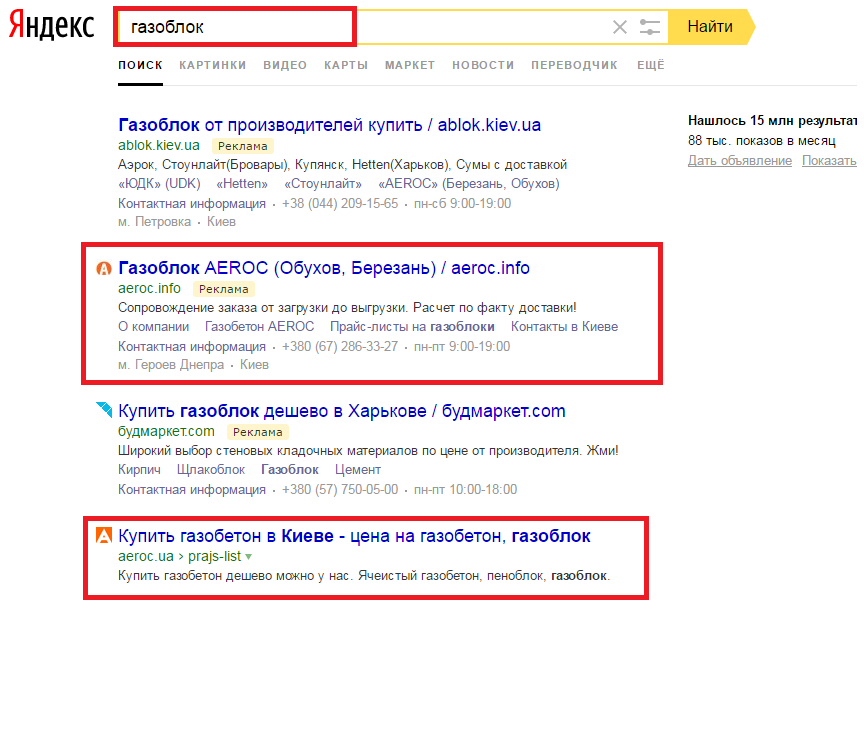This screenshot has width=864, height=741.
Task: Open the Ещё more services menu
Action: coord(651,65)
